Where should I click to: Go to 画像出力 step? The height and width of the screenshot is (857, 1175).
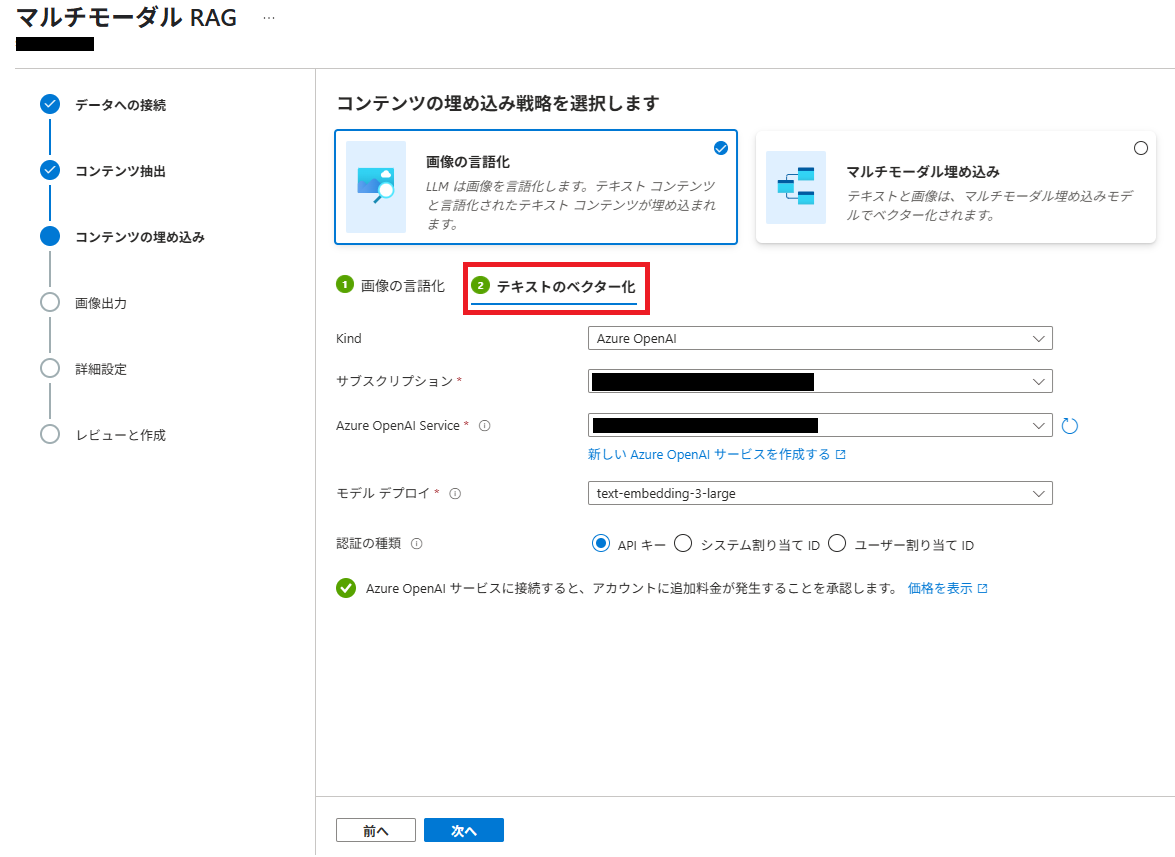coord(101,303)
